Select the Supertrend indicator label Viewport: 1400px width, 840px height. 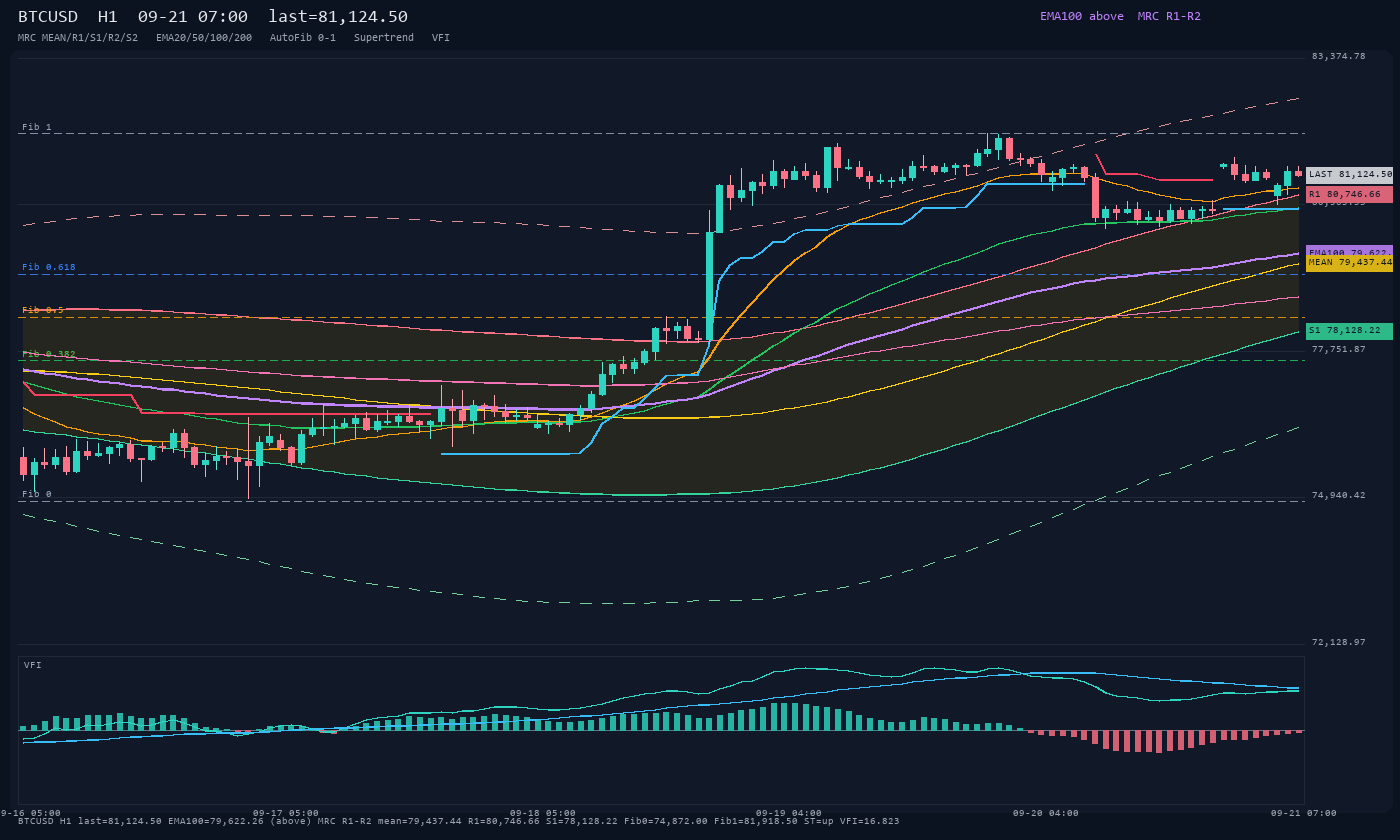tap(384, 38)
